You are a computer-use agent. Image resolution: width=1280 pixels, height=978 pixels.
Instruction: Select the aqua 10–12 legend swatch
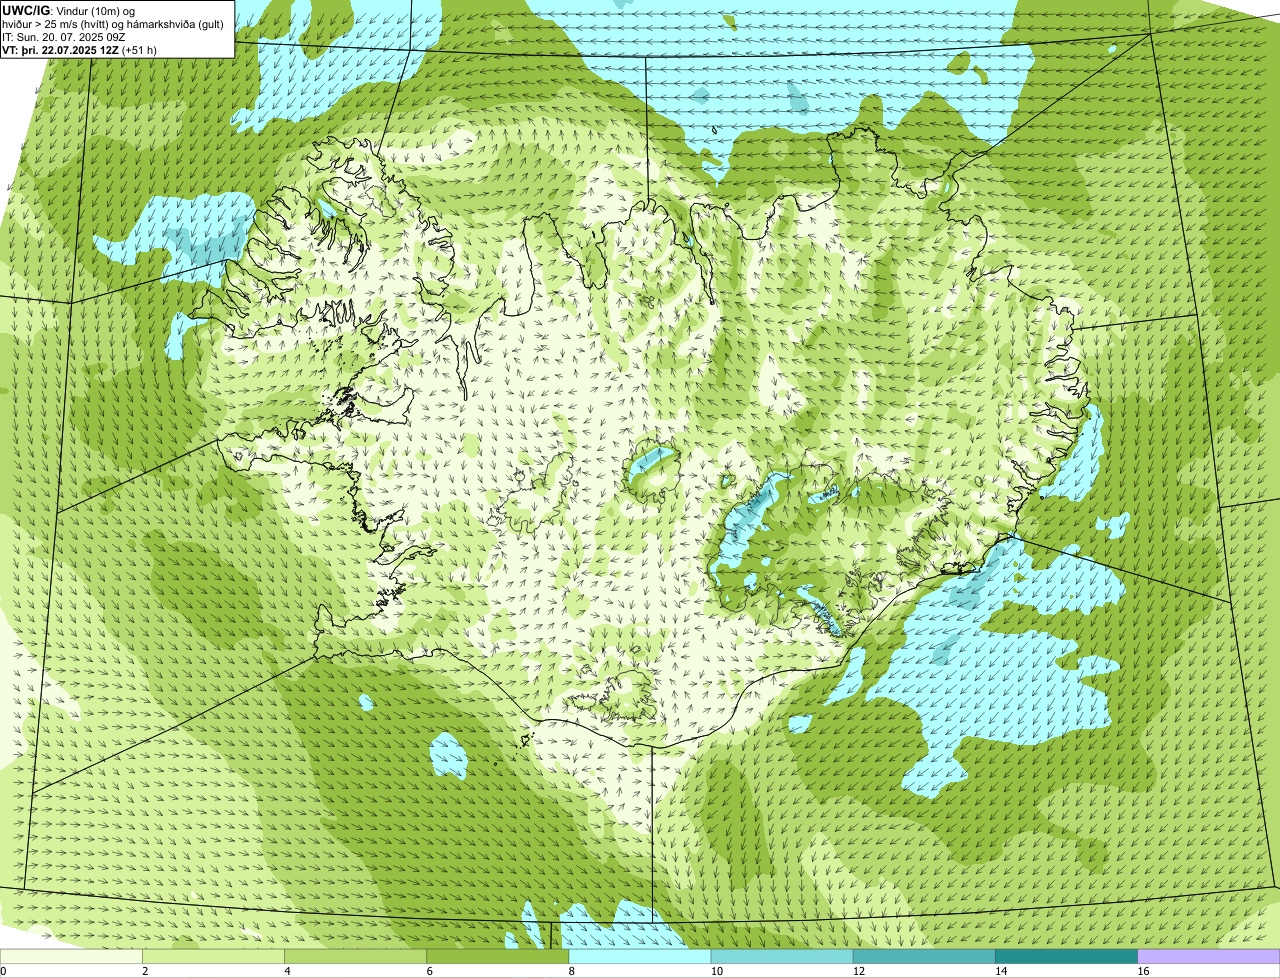coord(782,956)
